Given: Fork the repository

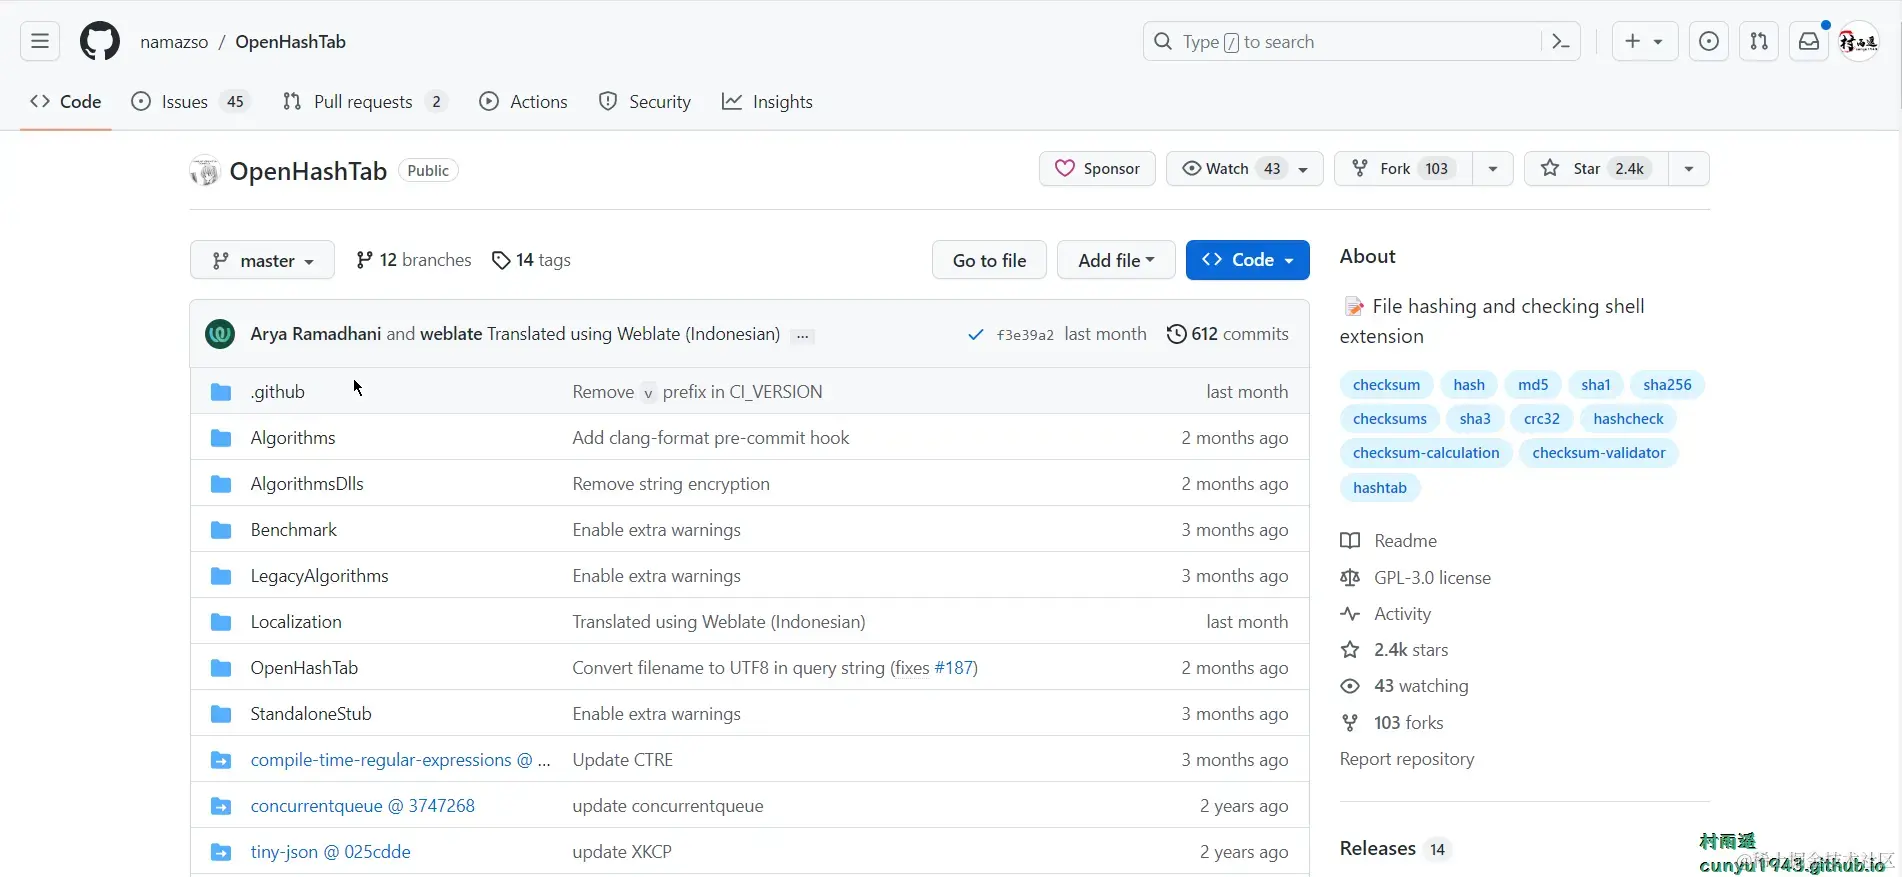Looking at the screenshot, I should click(x=1404, y=169).
